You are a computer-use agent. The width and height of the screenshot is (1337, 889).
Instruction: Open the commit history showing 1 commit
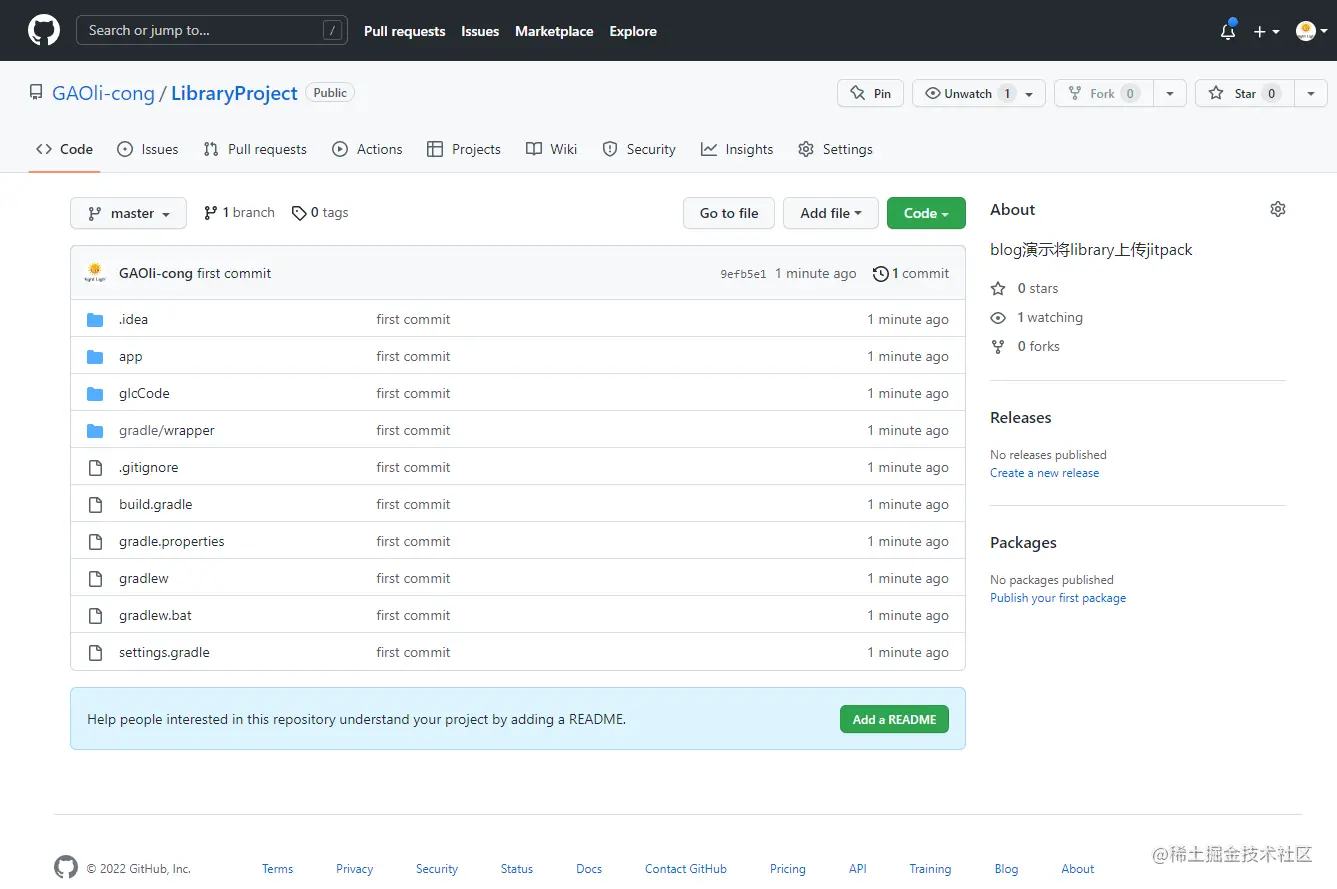pos(911,273)
